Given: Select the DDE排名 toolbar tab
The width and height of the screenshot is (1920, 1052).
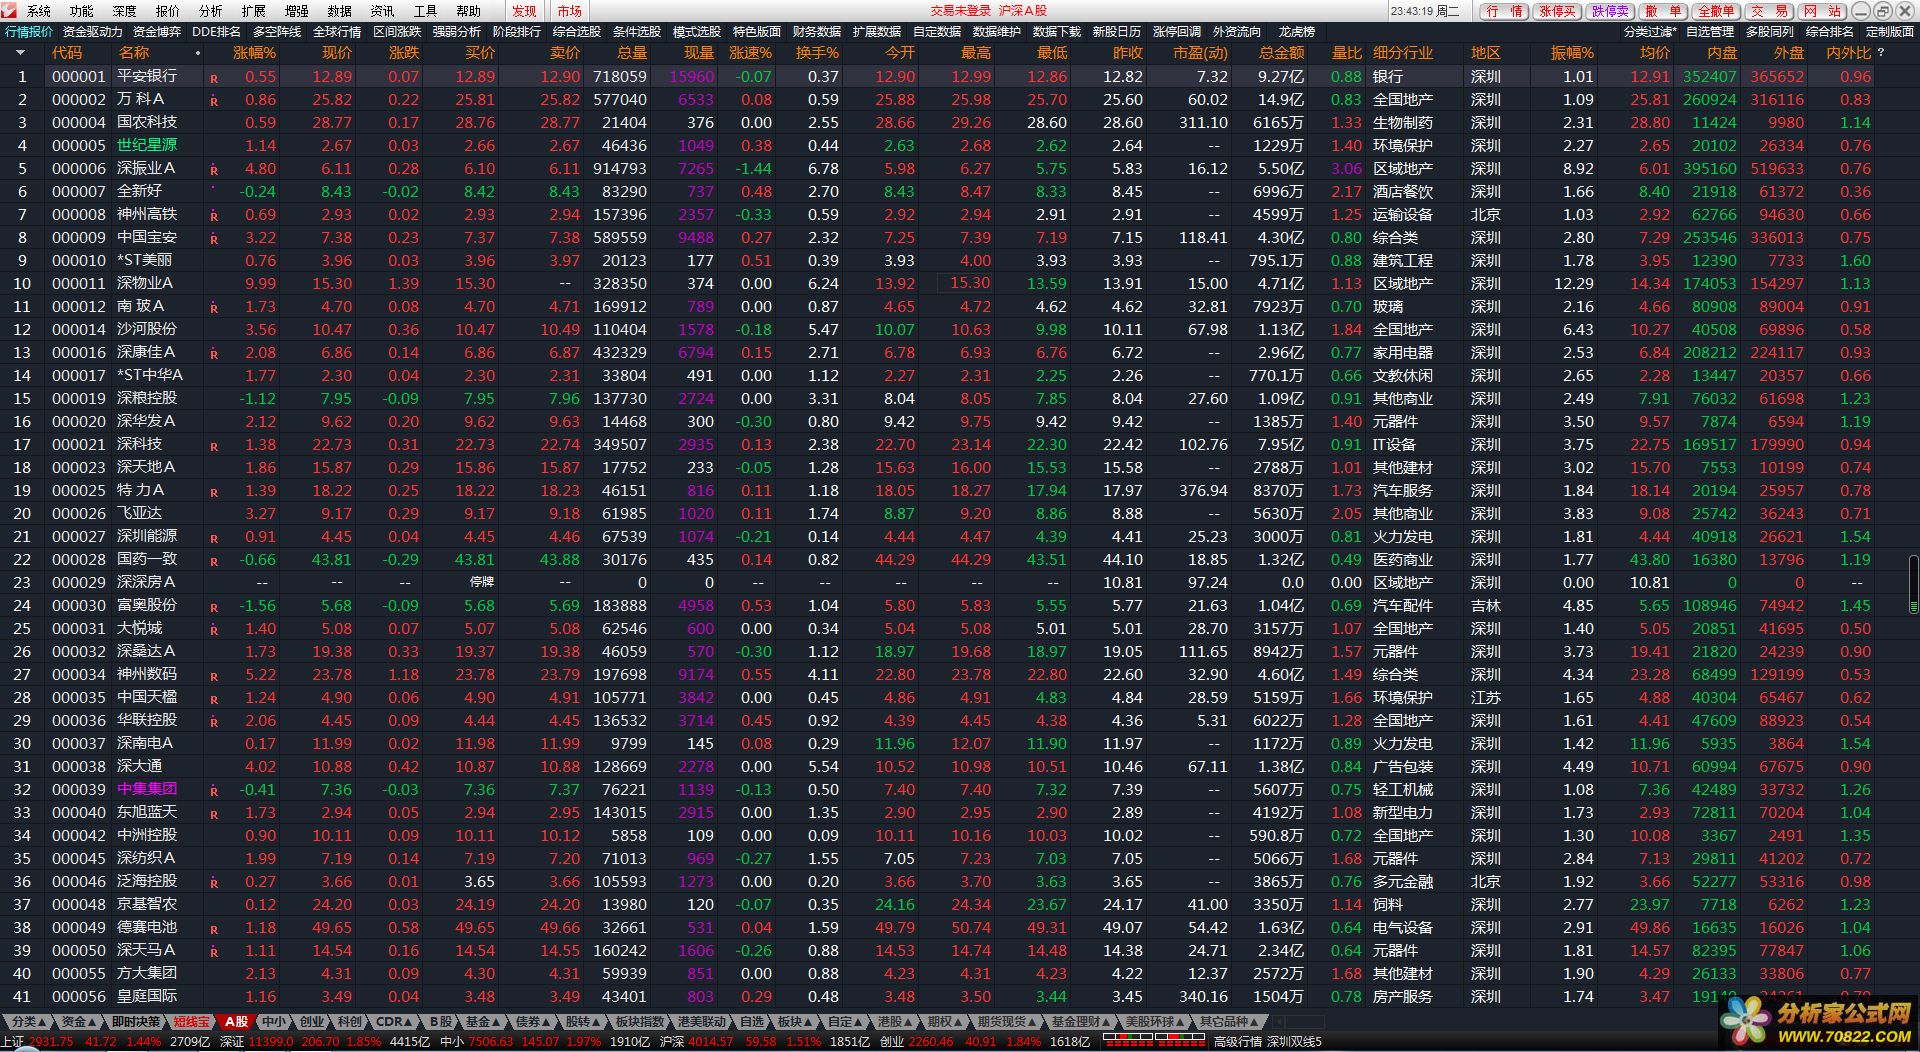Looking at the screenshot, I should (216, 32).
